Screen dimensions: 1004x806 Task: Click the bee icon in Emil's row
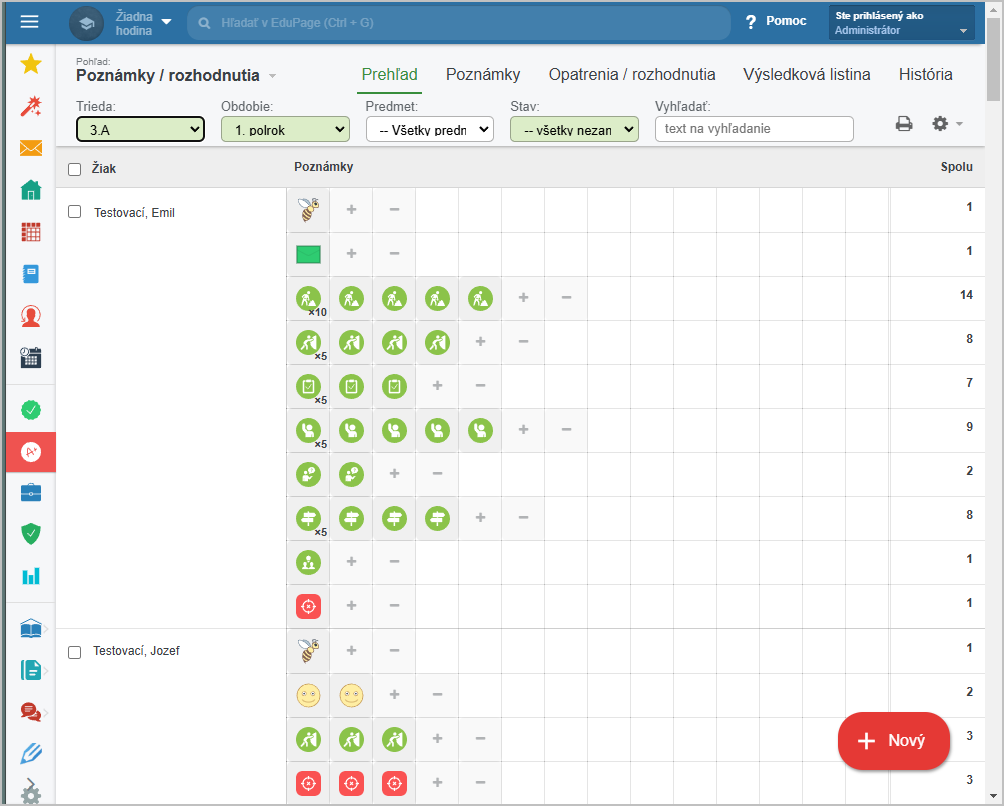[309, 209]
